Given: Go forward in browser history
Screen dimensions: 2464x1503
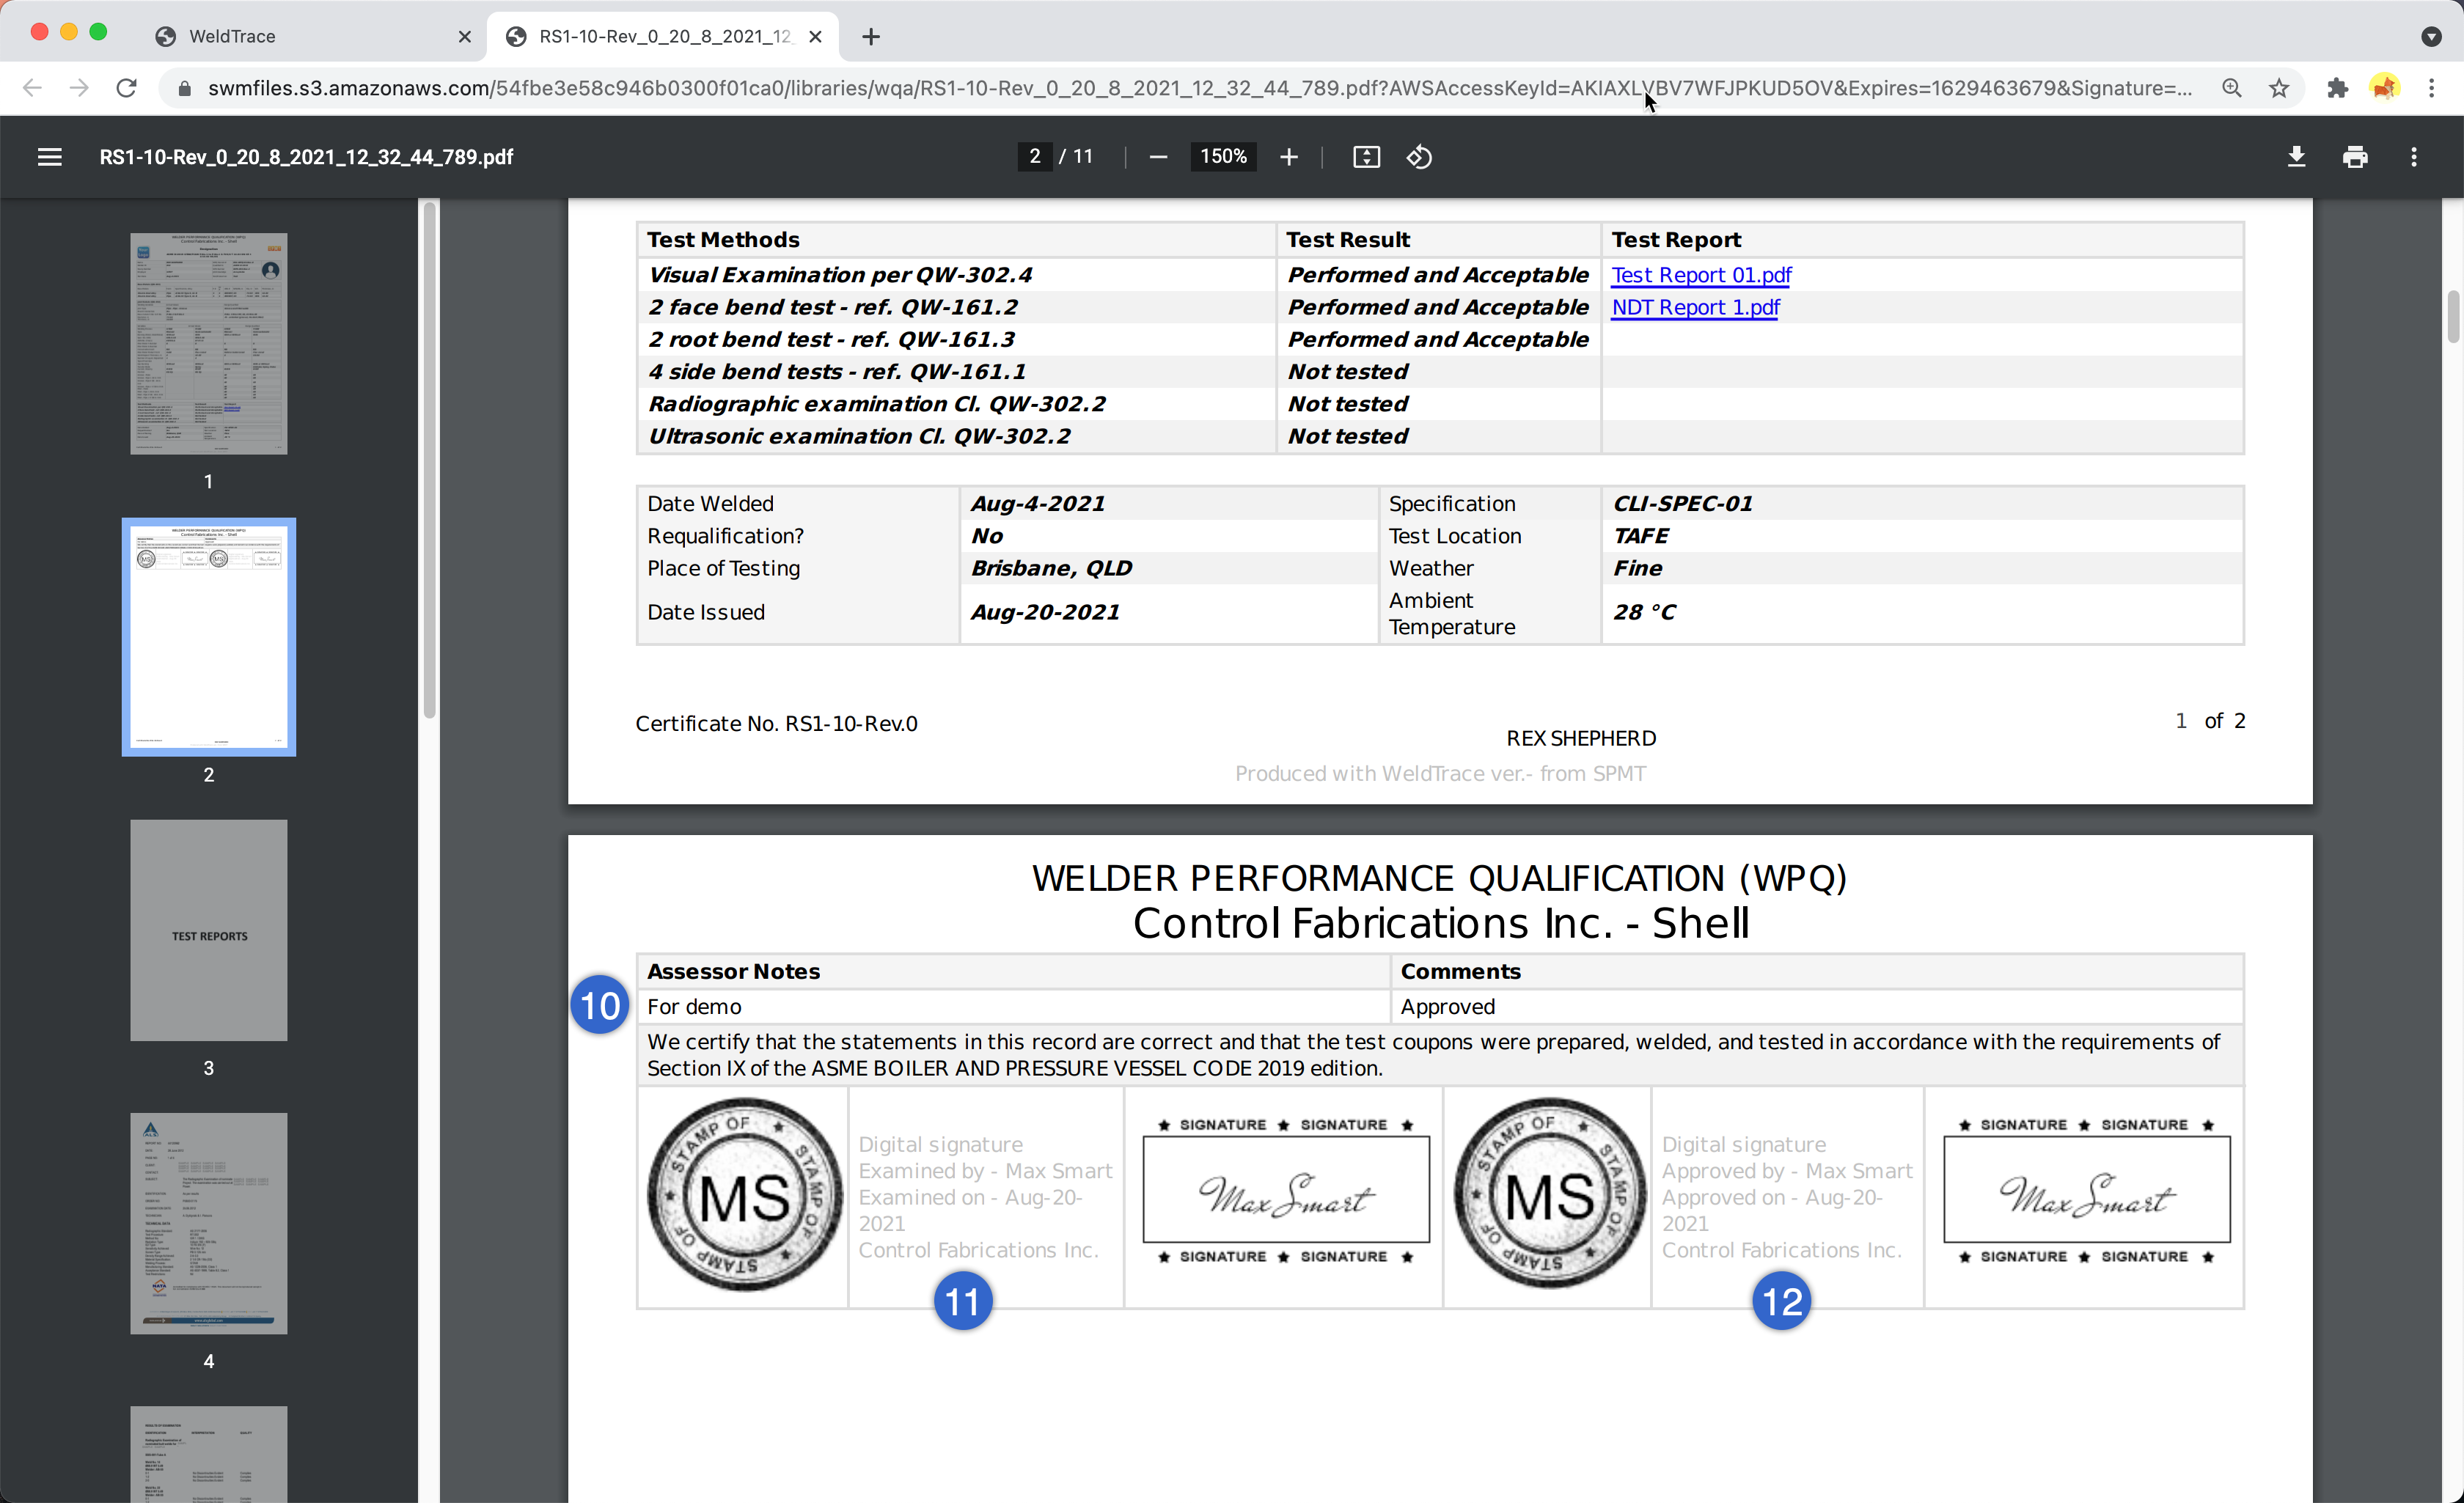Looking at the screenshot, I should [79, 88].
